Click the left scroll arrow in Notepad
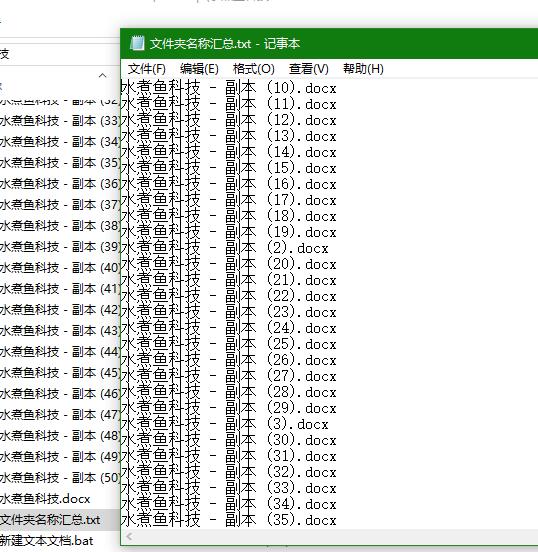This screenshot has width=538, height=552. click(129, 537)
